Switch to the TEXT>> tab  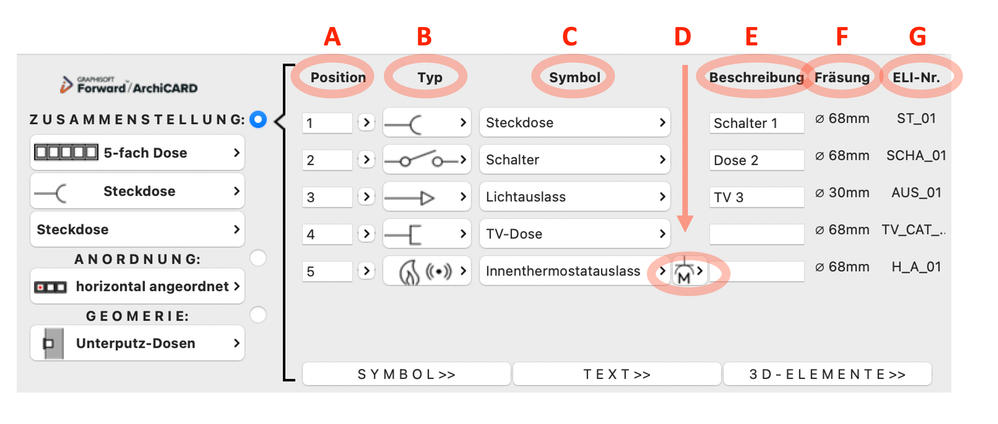tap(617, 374)
